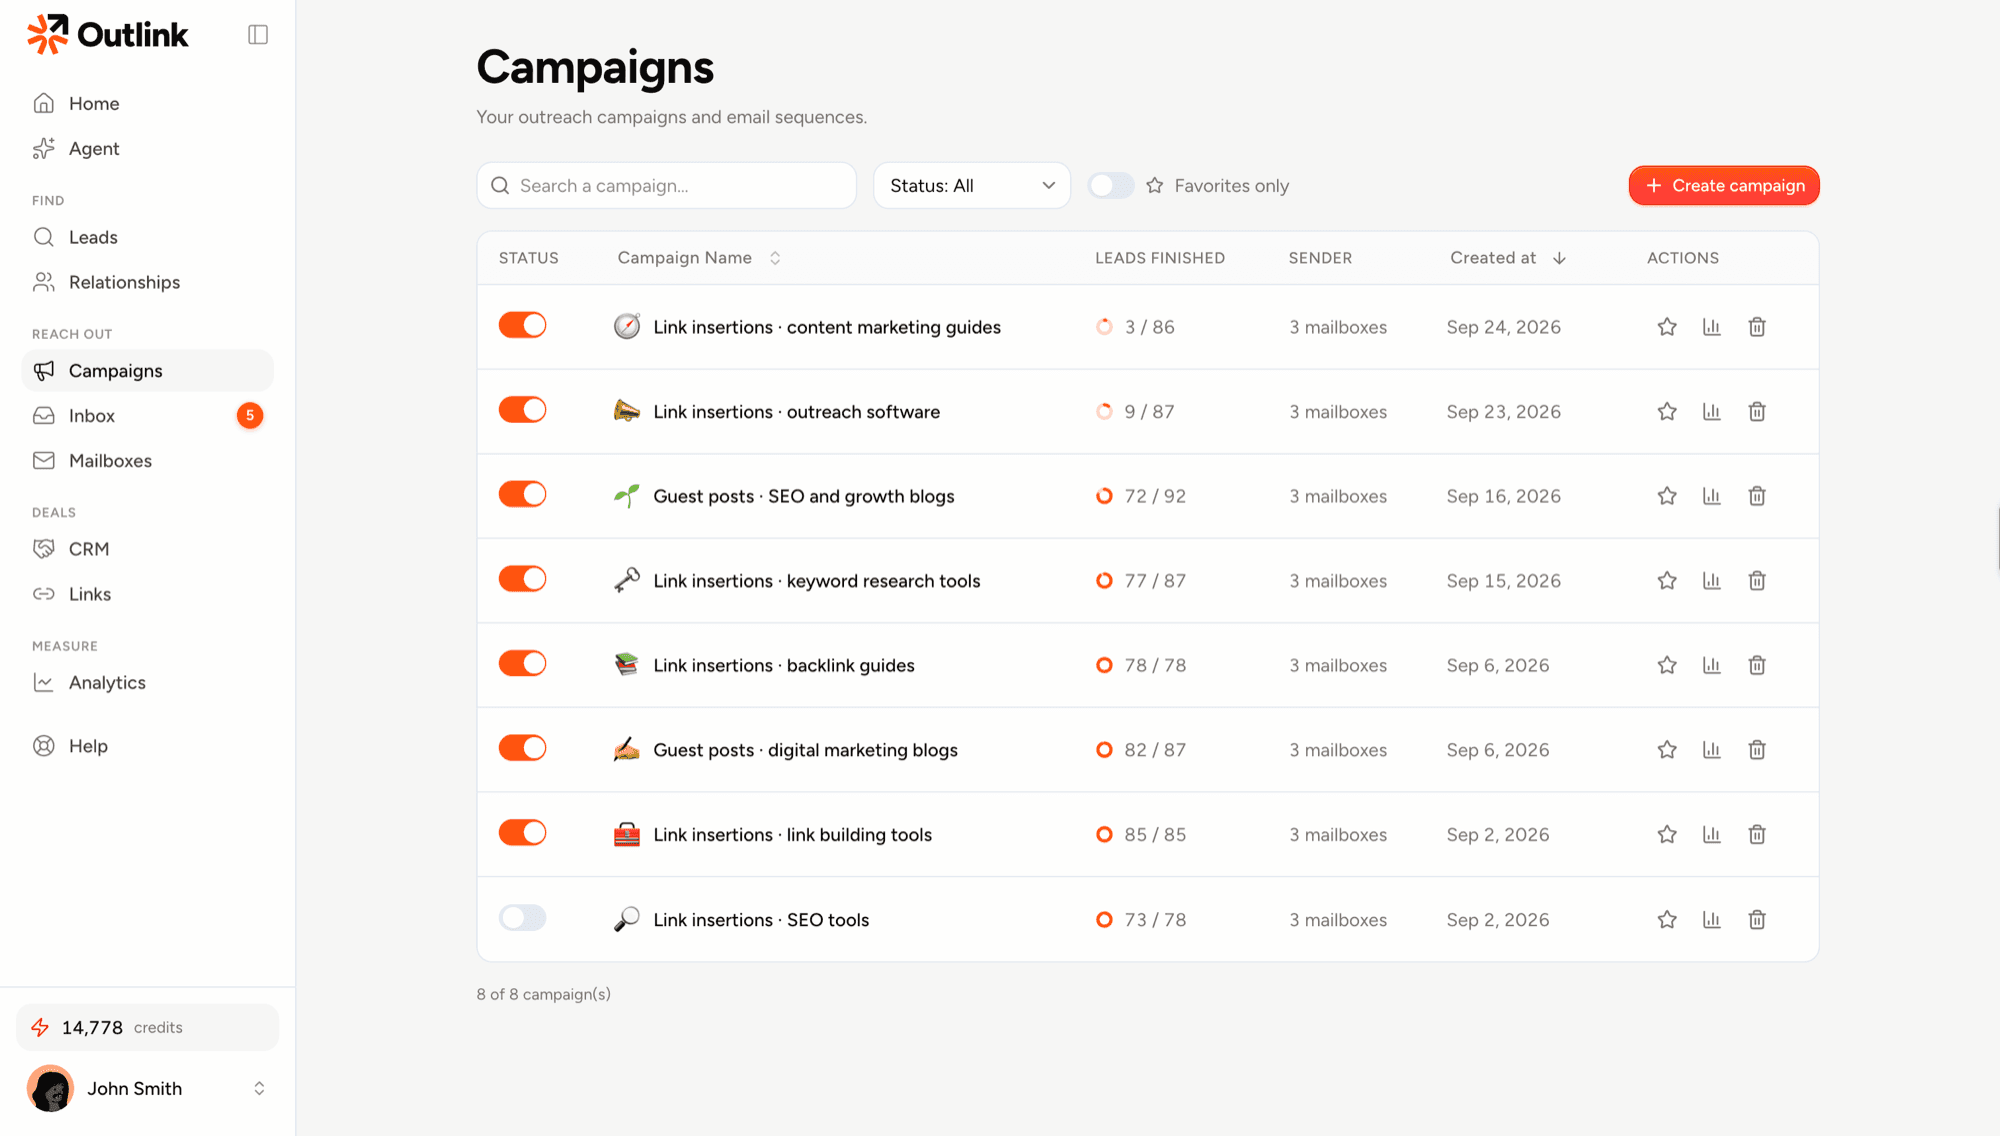Open Link insertions · content marketing guides
Image resolution: width=2000 pixels, height=1136 pixels.
click(x=827, y=328)
